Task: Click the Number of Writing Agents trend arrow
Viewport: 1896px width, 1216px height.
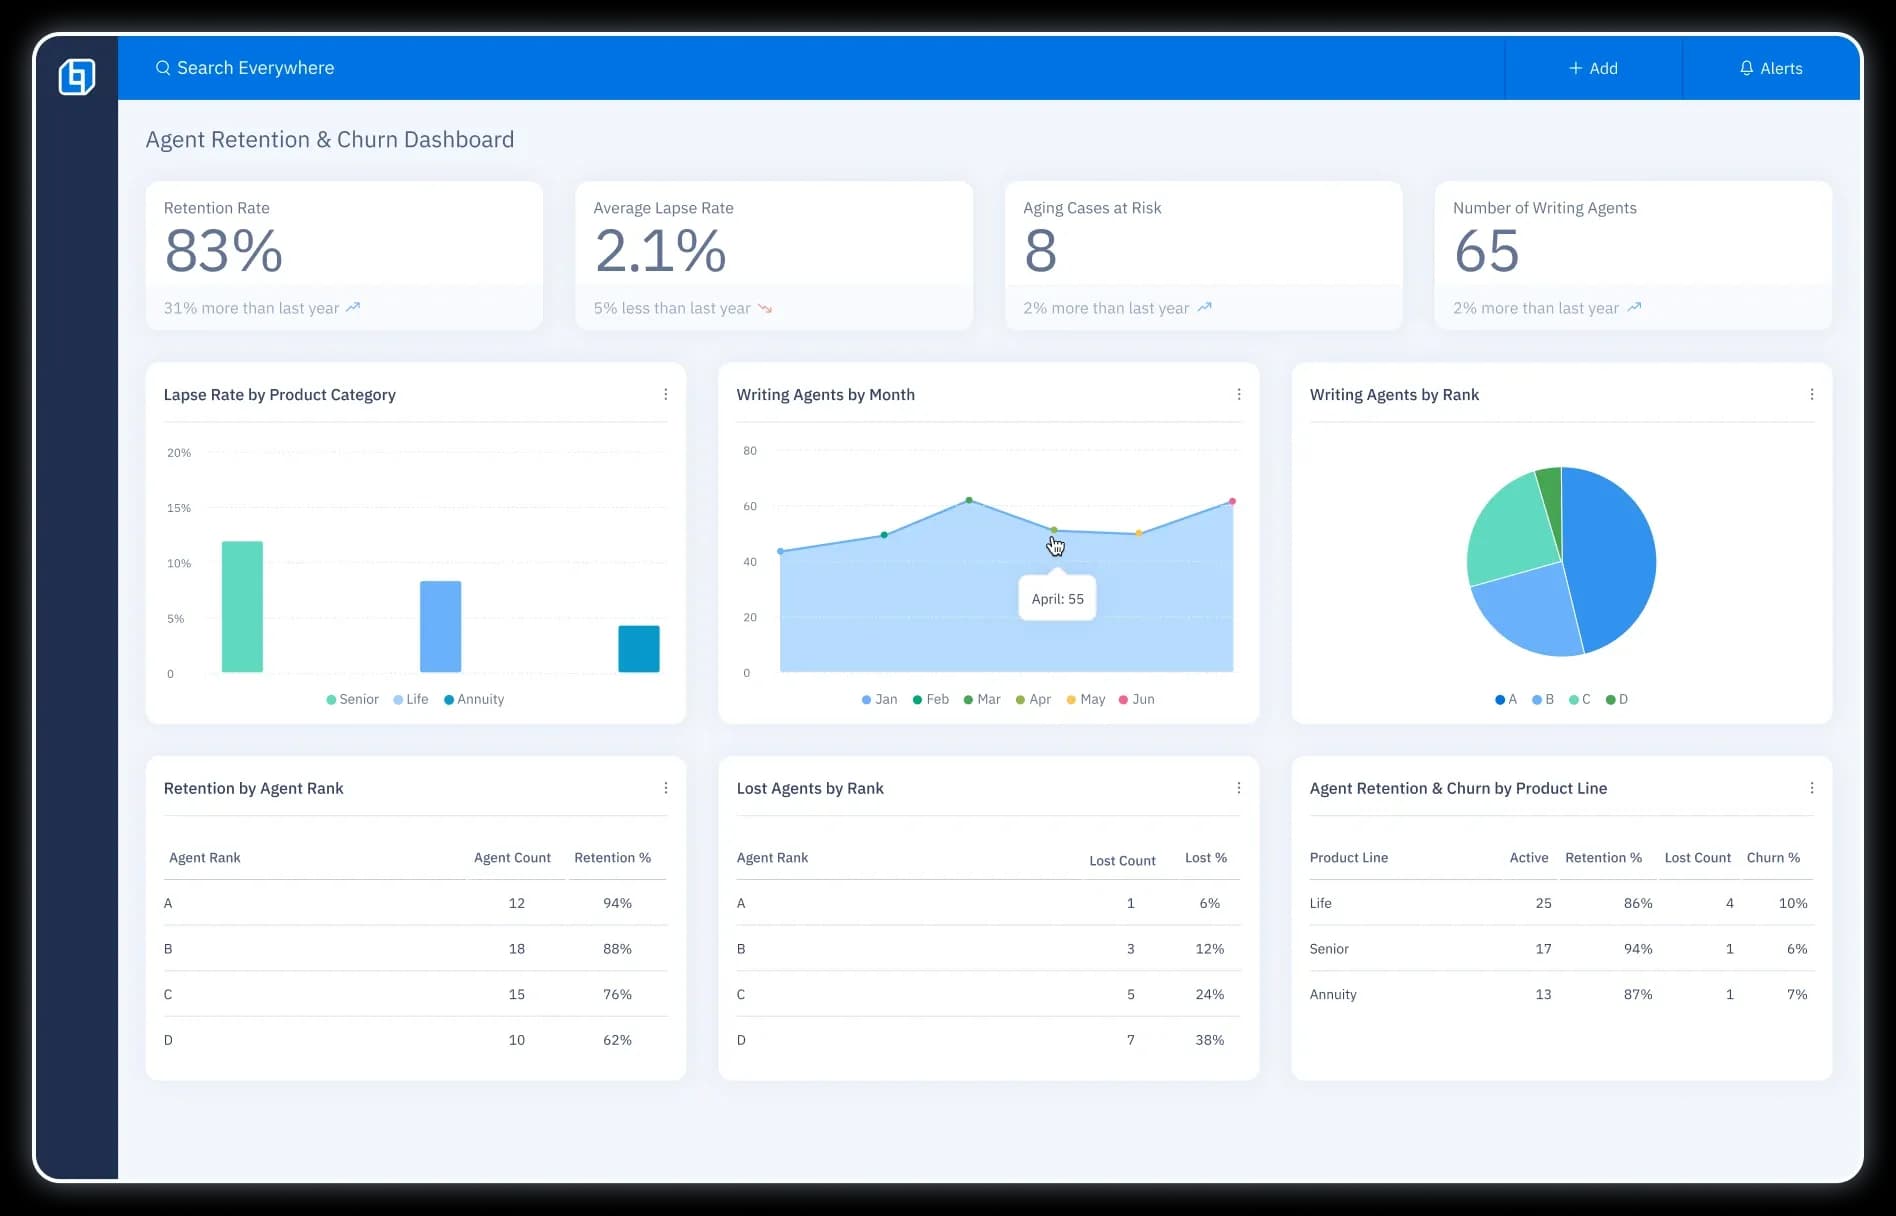Action: point(1634,308)
